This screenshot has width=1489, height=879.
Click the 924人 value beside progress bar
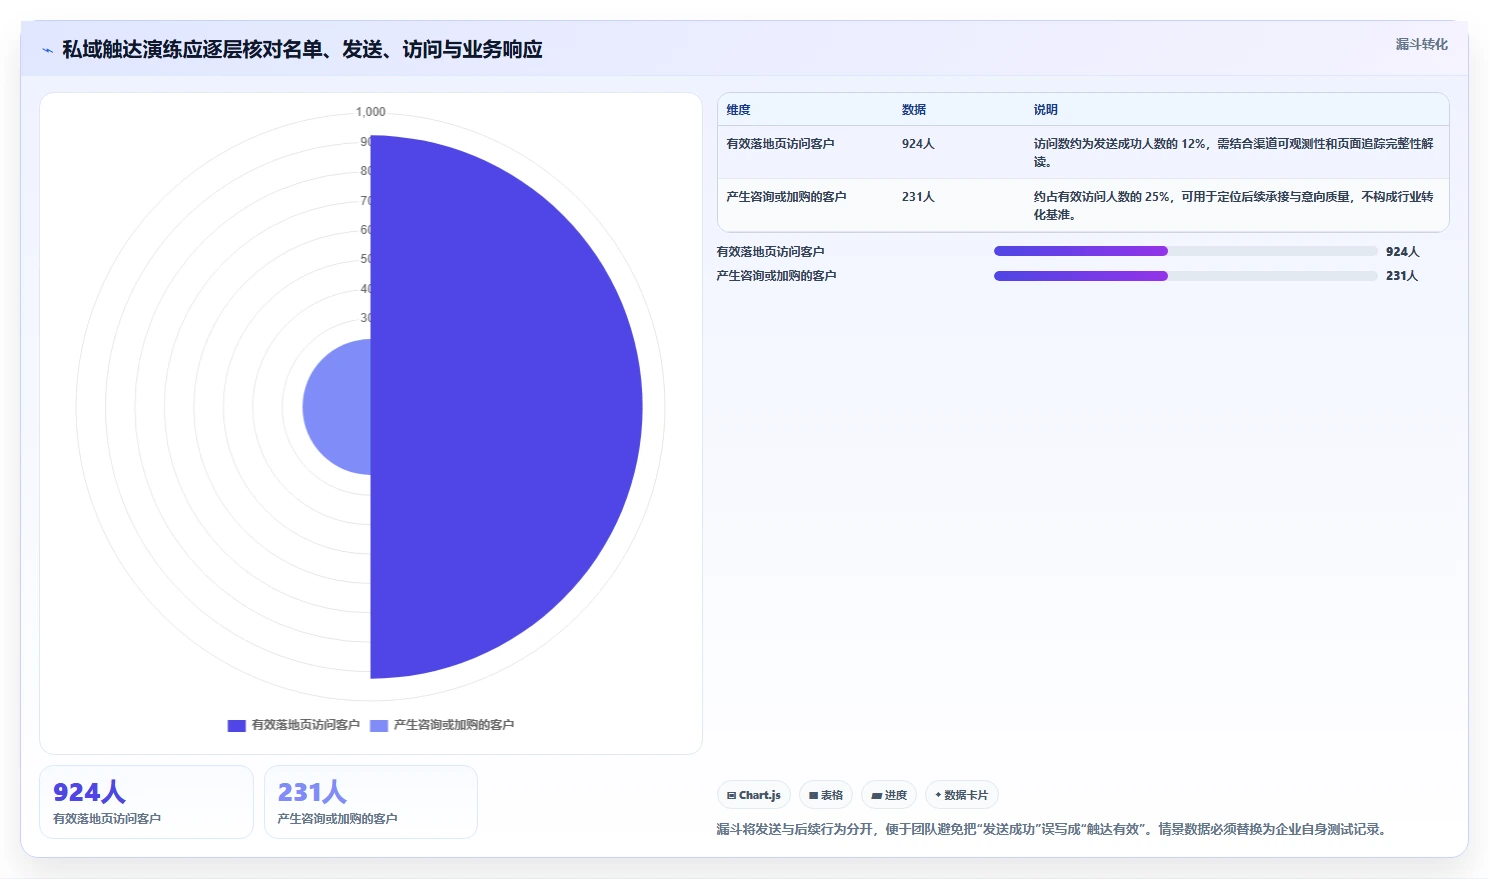pyautogui.click(x=1402, y=252)
